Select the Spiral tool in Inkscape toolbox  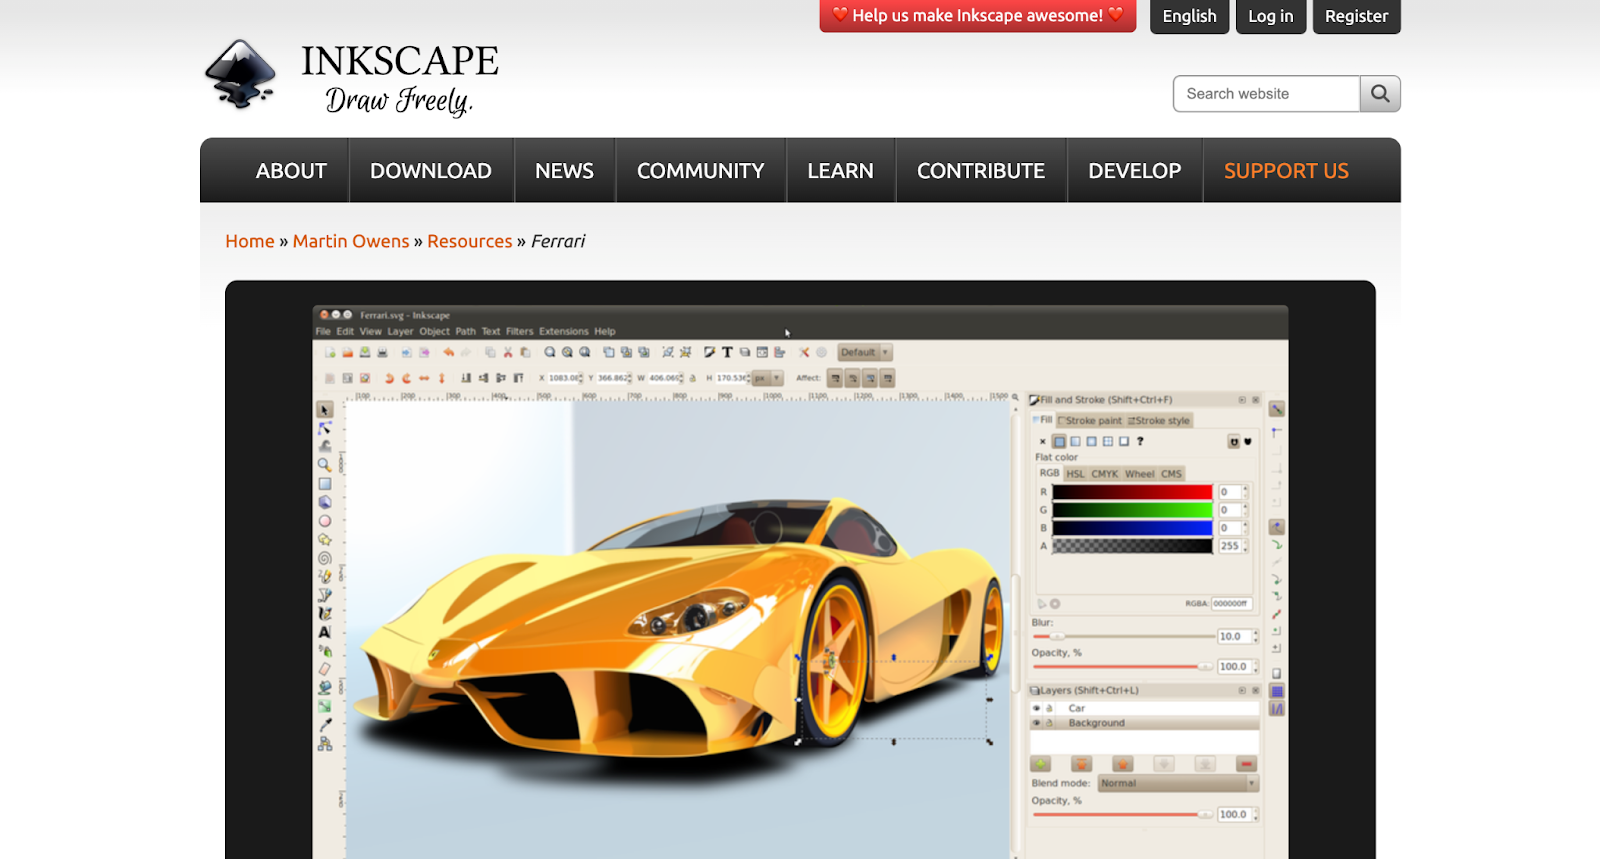pos(325,558)
